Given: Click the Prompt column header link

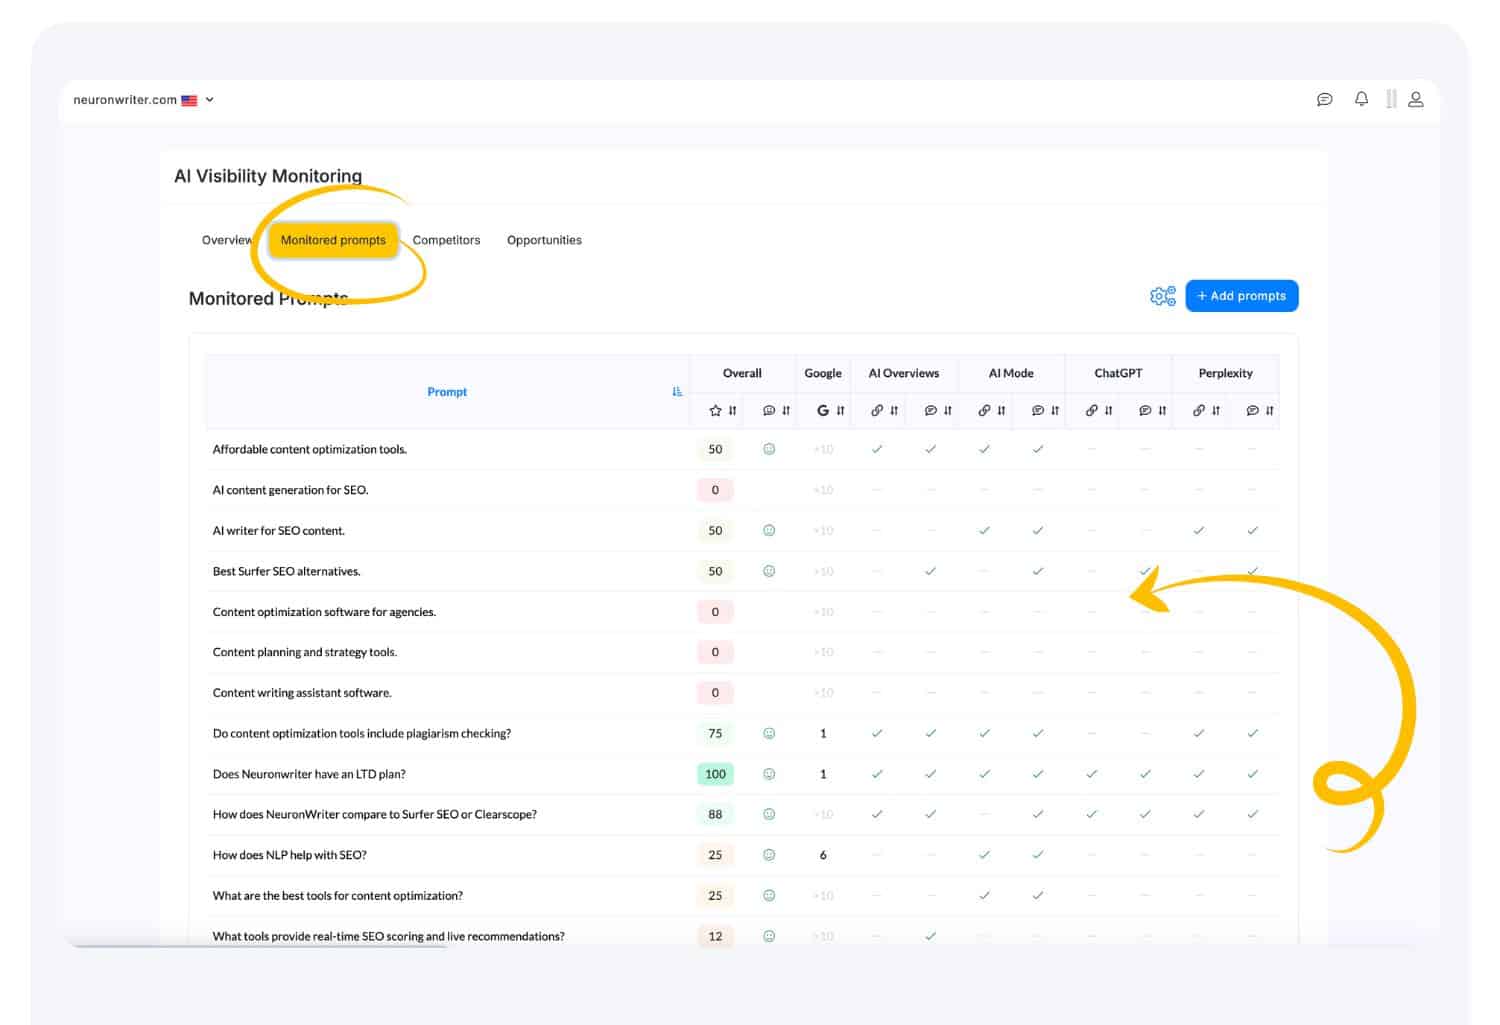Looking at the screenshot, I should click(447, 391).
